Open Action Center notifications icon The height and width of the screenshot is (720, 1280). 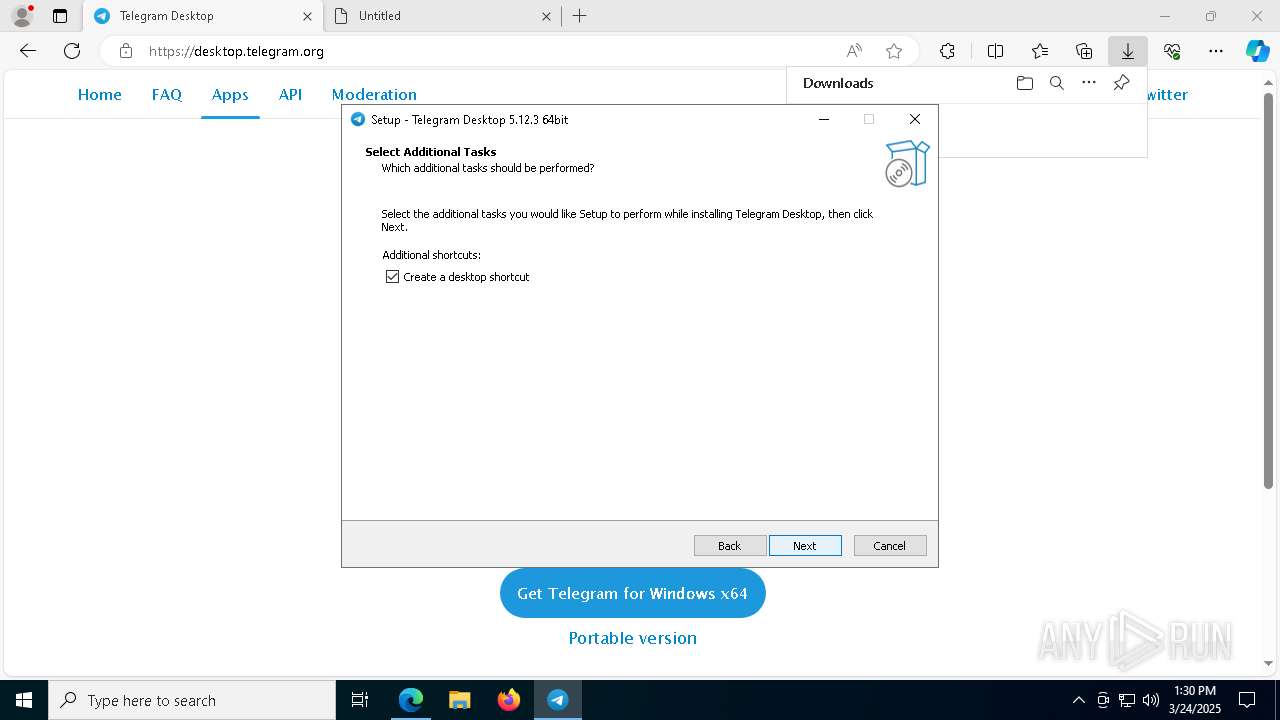pos(1247,700)
